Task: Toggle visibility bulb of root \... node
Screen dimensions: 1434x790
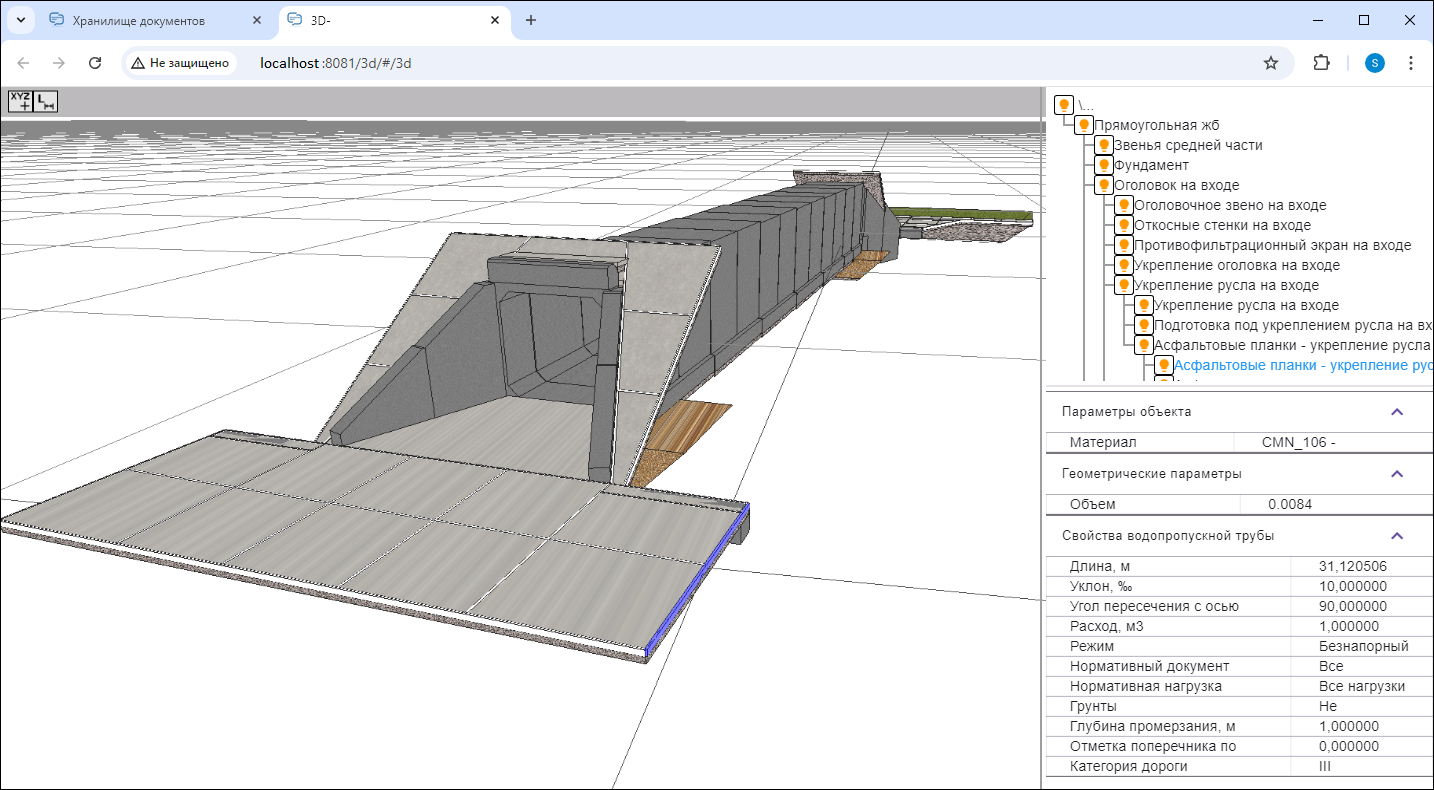Action: pyautogui.click(x=1064, y=105)
